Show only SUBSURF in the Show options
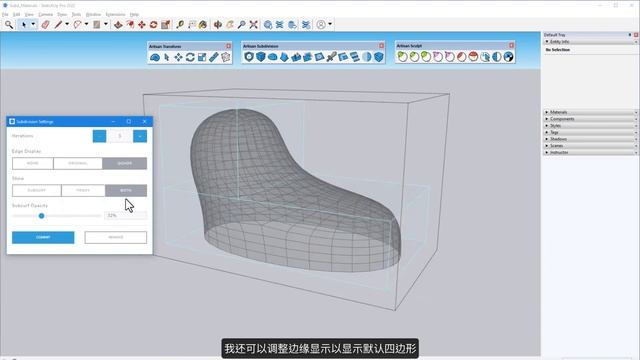 (37, 191)
